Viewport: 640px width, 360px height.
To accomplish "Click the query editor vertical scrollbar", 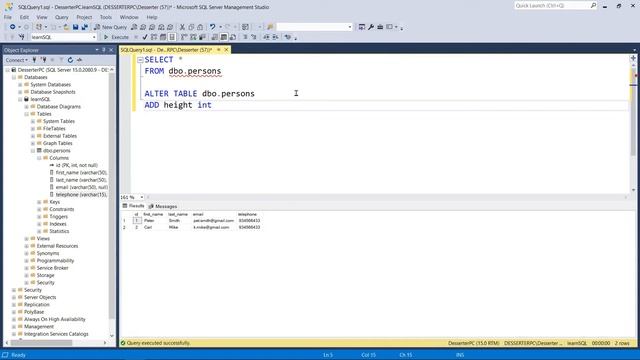I will coord(633,110).
